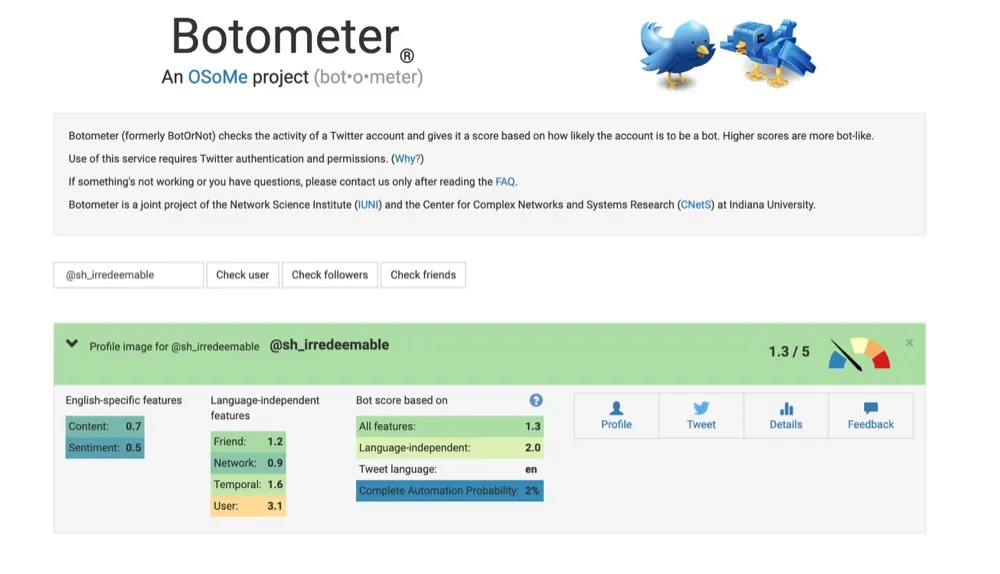Open Details with bar chart icon
Screen dimensions: 1000x574
click(786, 415)
